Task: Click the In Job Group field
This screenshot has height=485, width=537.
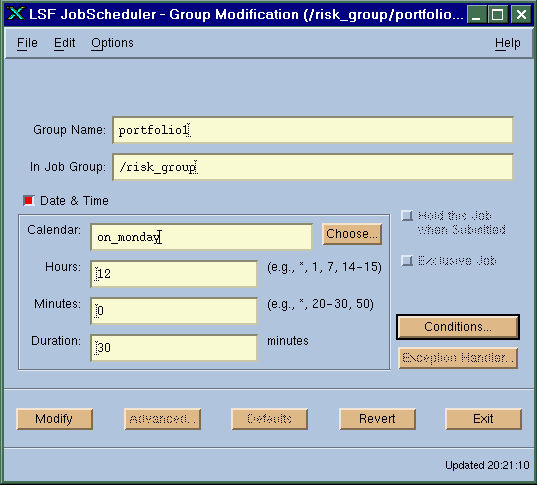Action: pyautogui.click(x=313, y=167)
